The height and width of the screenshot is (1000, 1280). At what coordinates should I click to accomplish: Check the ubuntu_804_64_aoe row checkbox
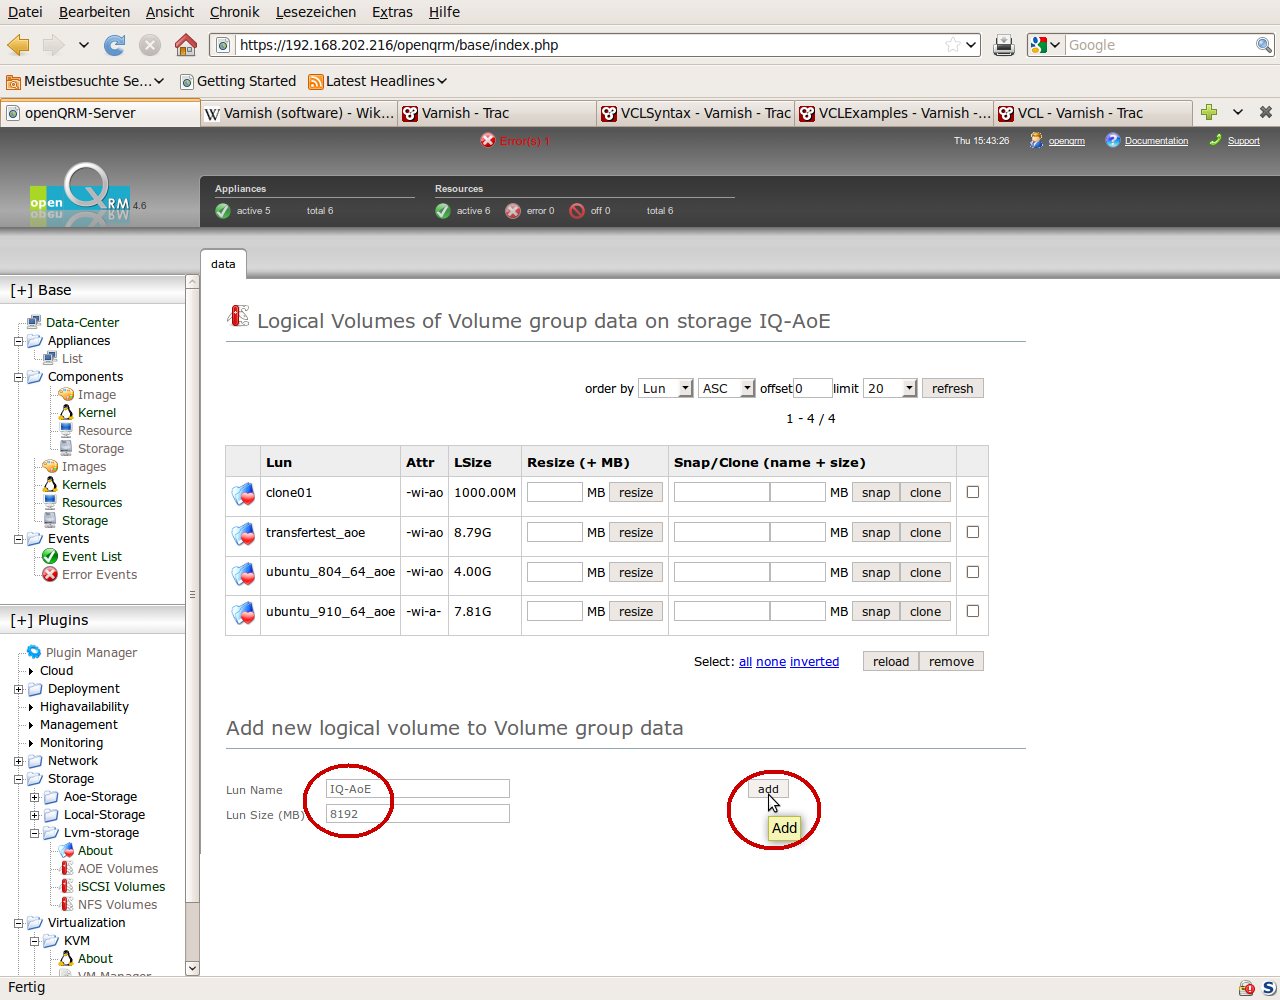pyautogui.click(x=972, y=572)
